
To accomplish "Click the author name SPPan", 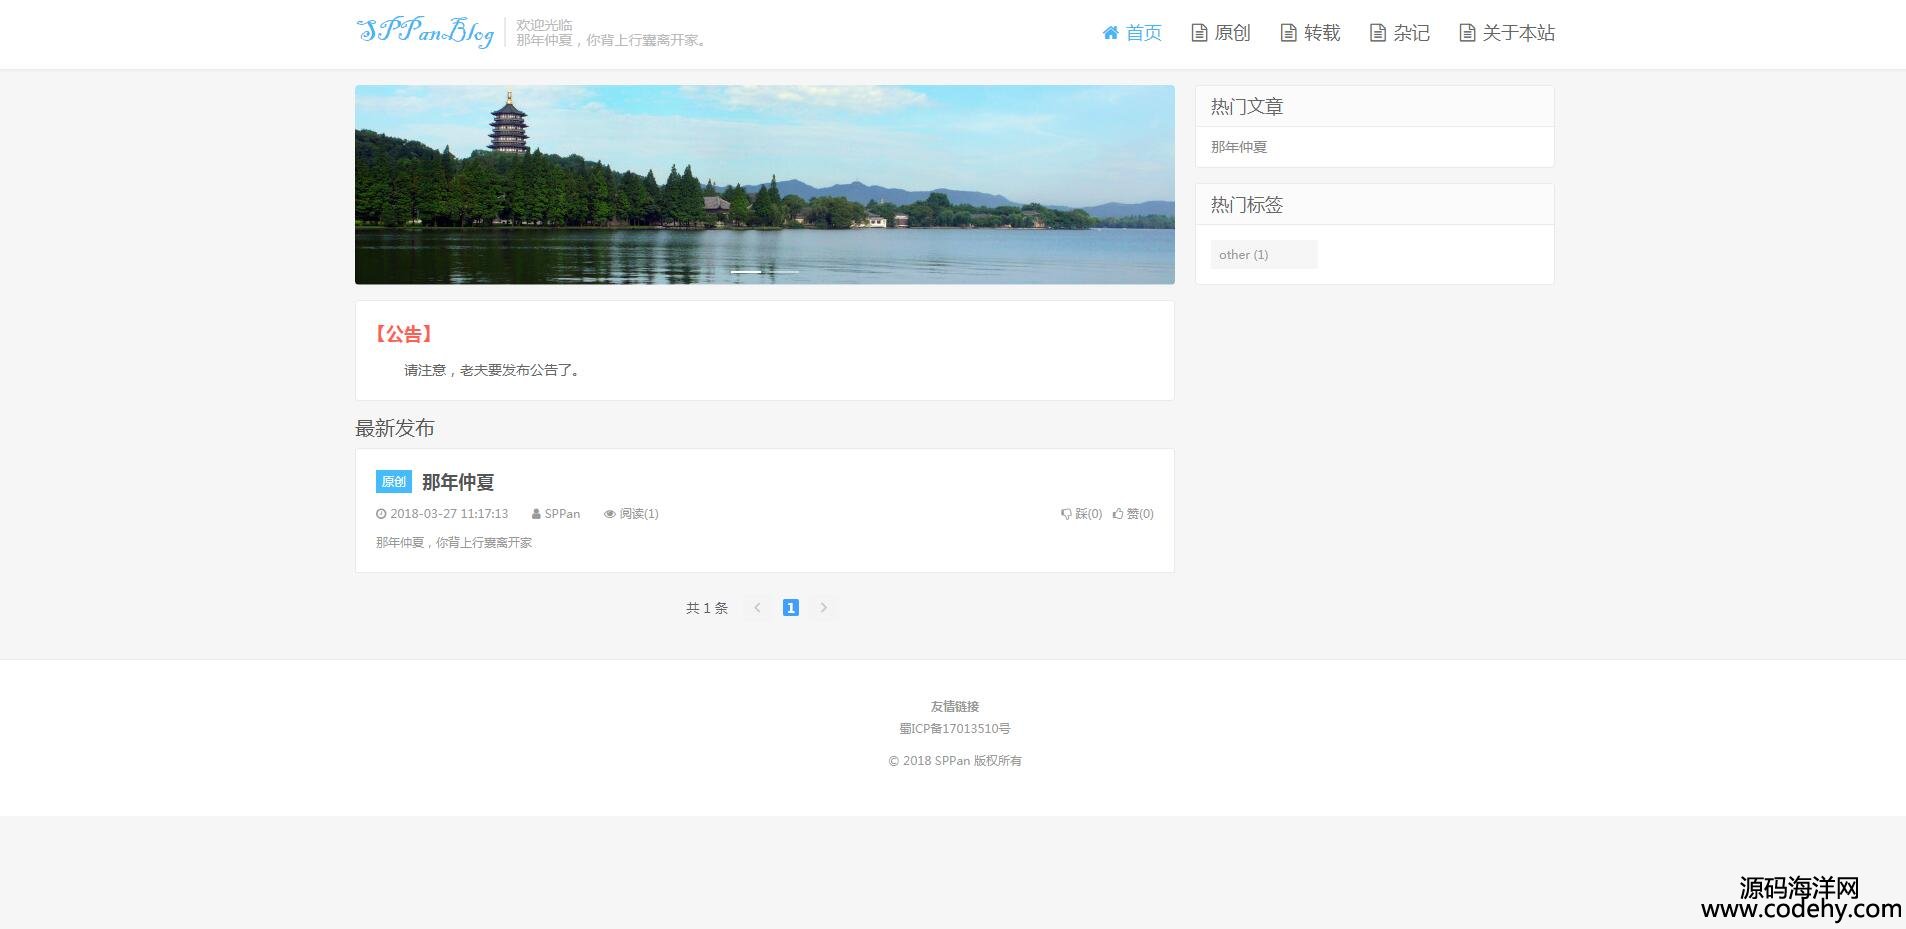I will tap(562, 514).
